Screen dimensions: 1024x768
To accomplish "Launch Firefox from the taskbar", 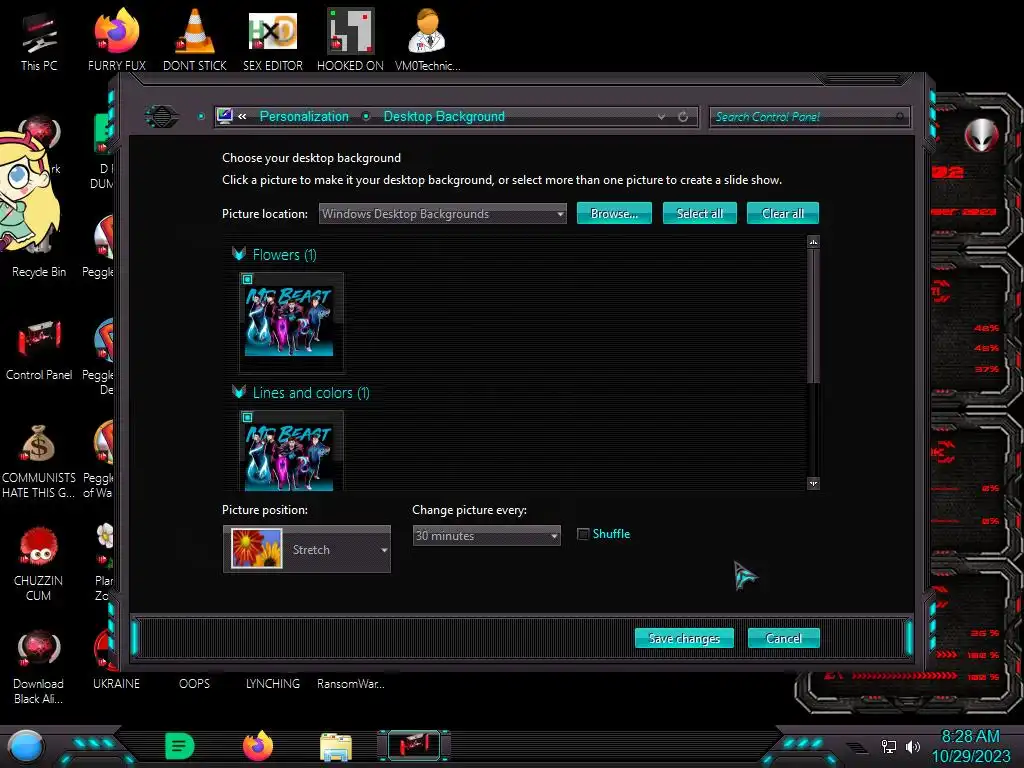I will [x=258, y=746].
